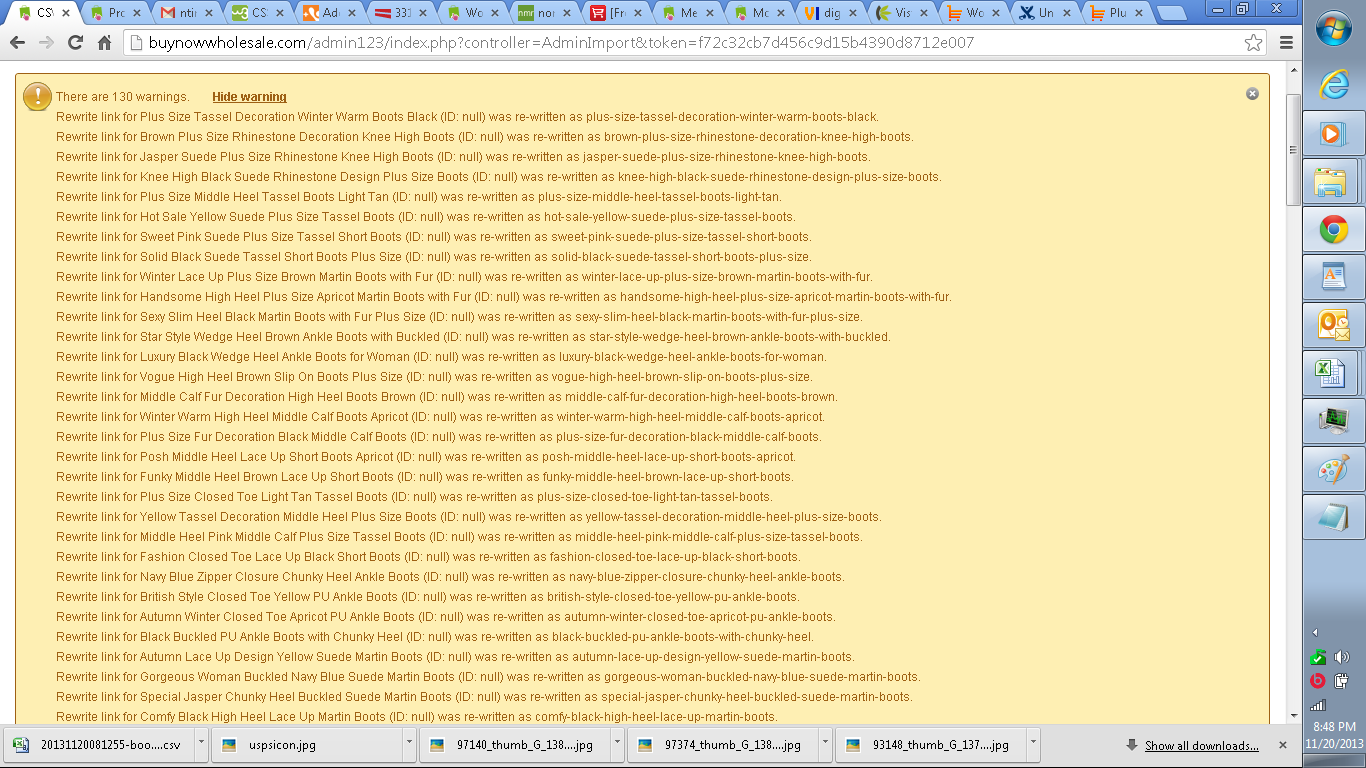Launch Internet Explorer from the taskbar

point(1334,84)
